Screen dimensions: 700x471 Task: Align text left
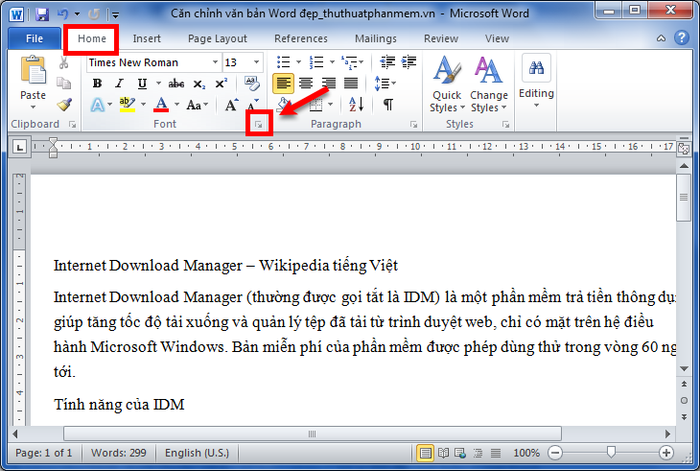coord(283,83)
